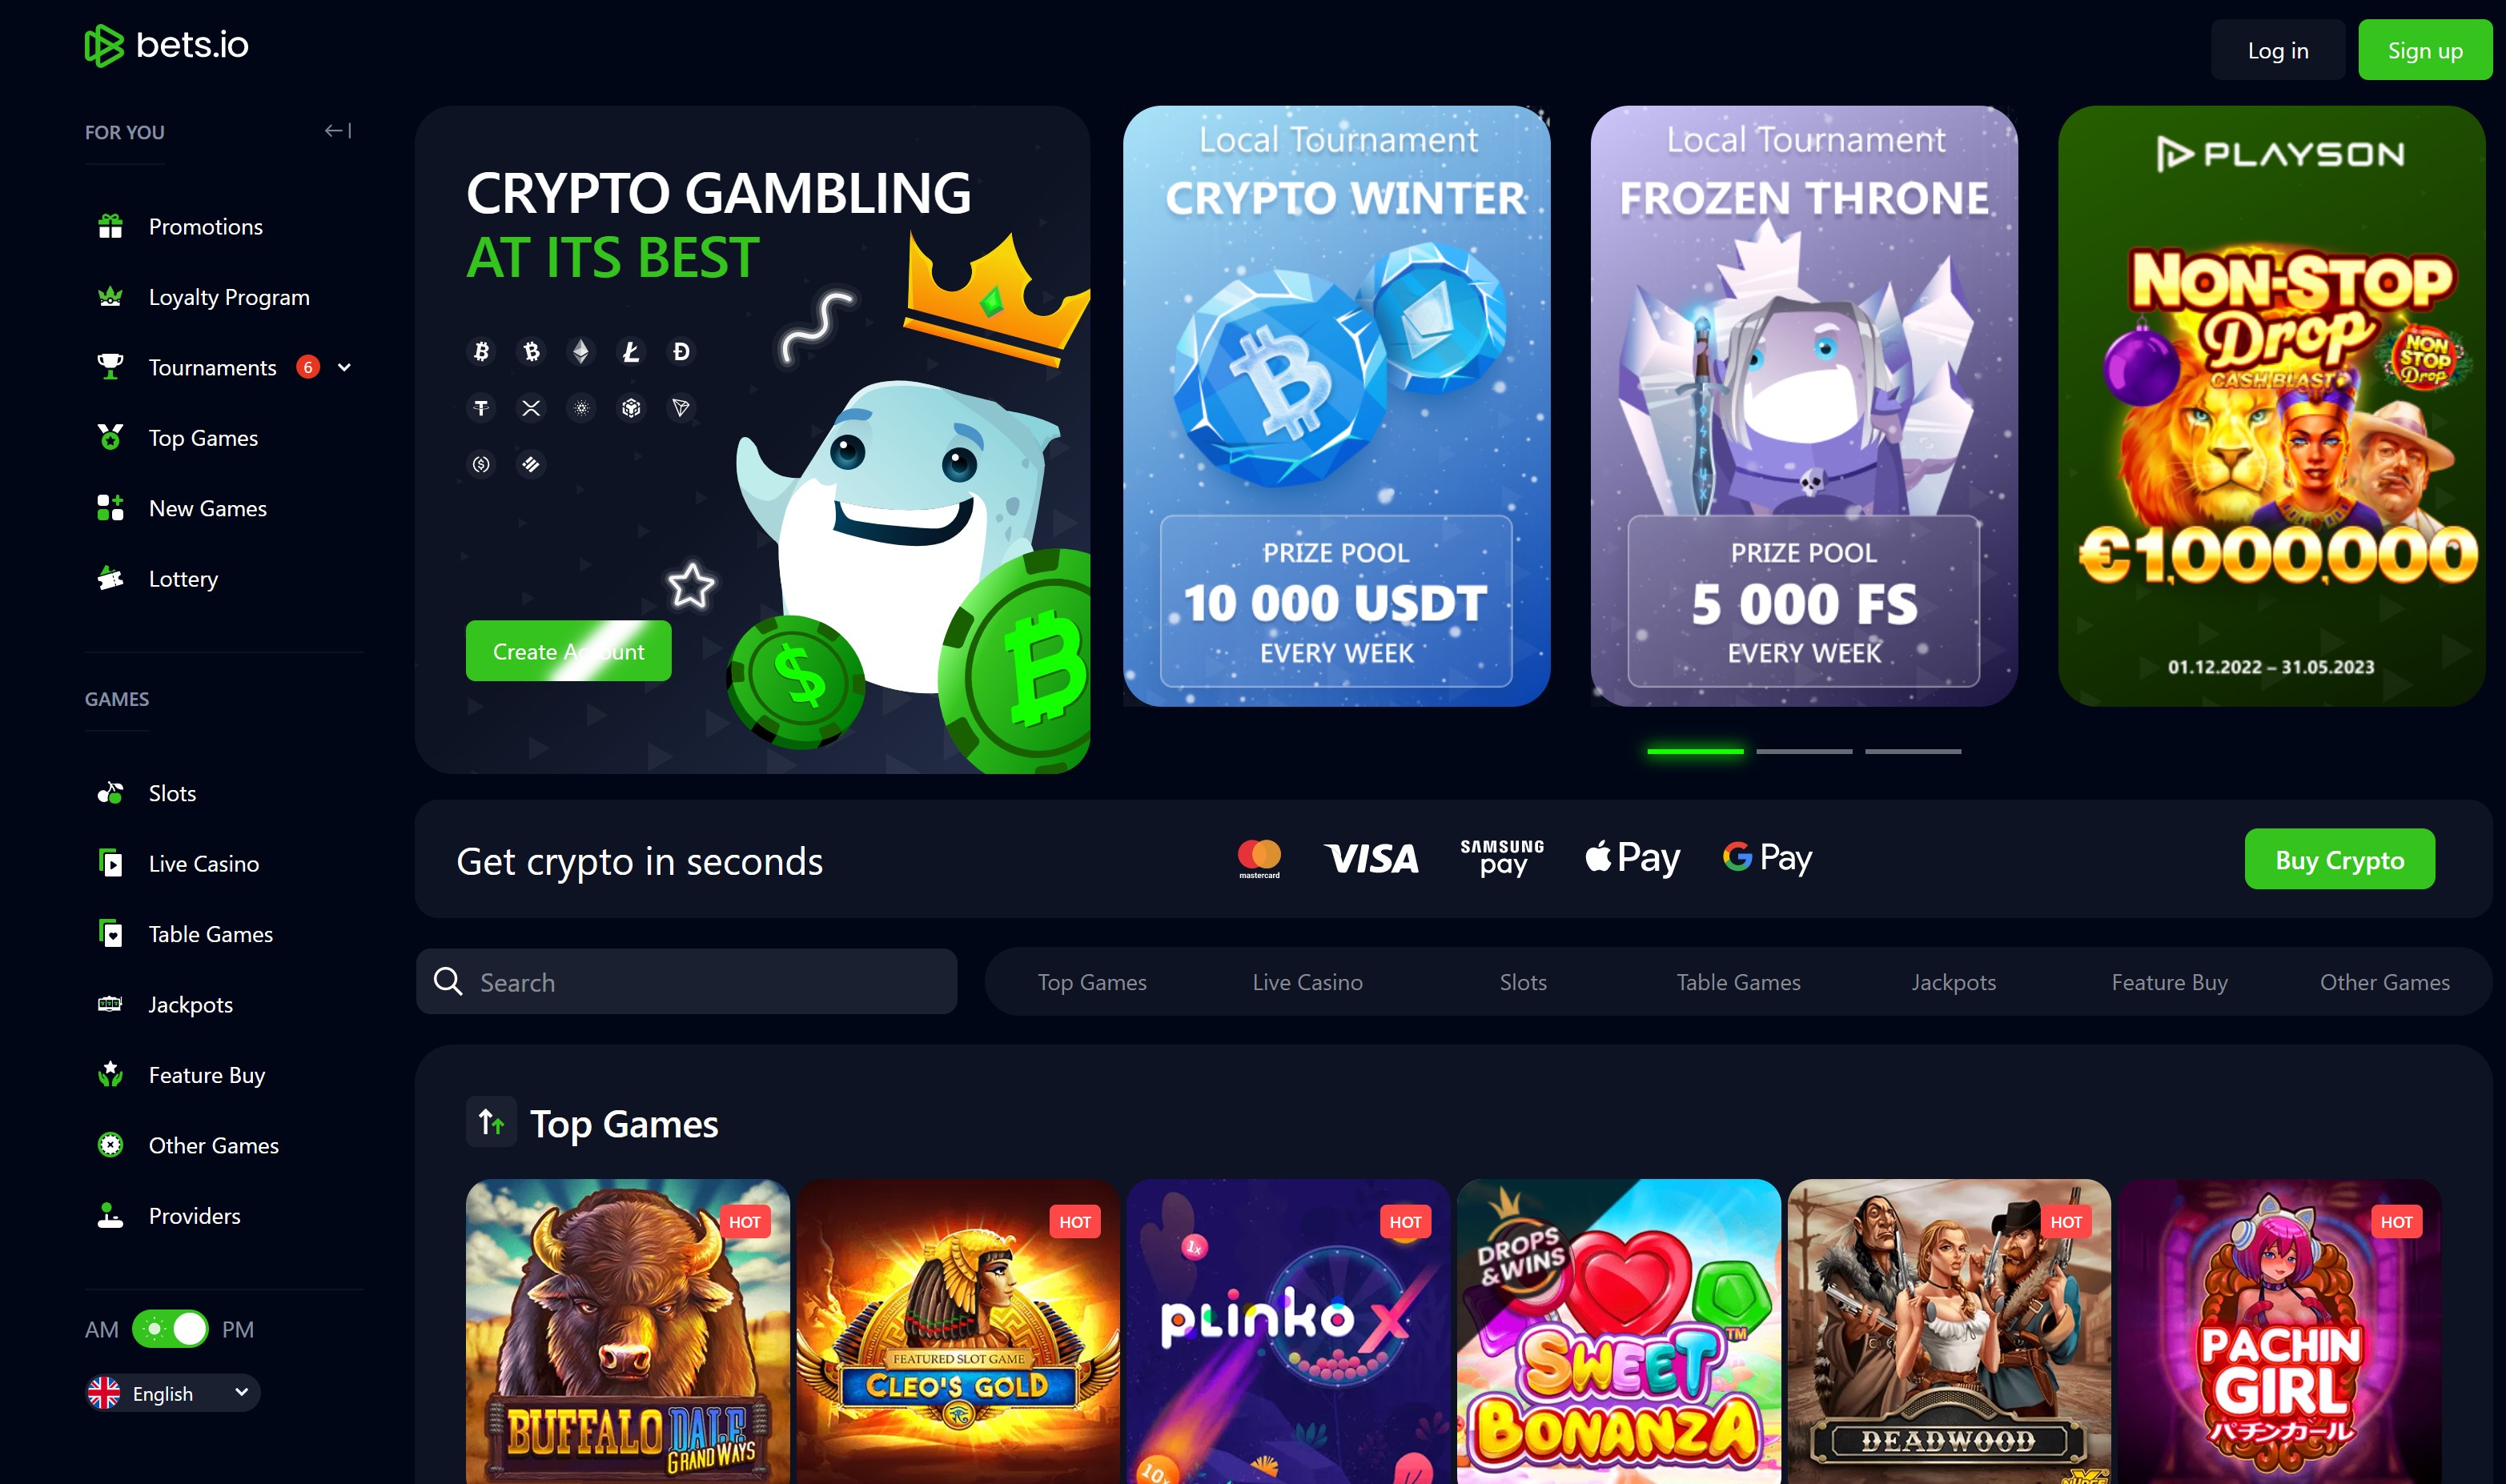Select the second carousel slide indicator
The width and height of the screenshot is (2506, 1484).
1804,751
